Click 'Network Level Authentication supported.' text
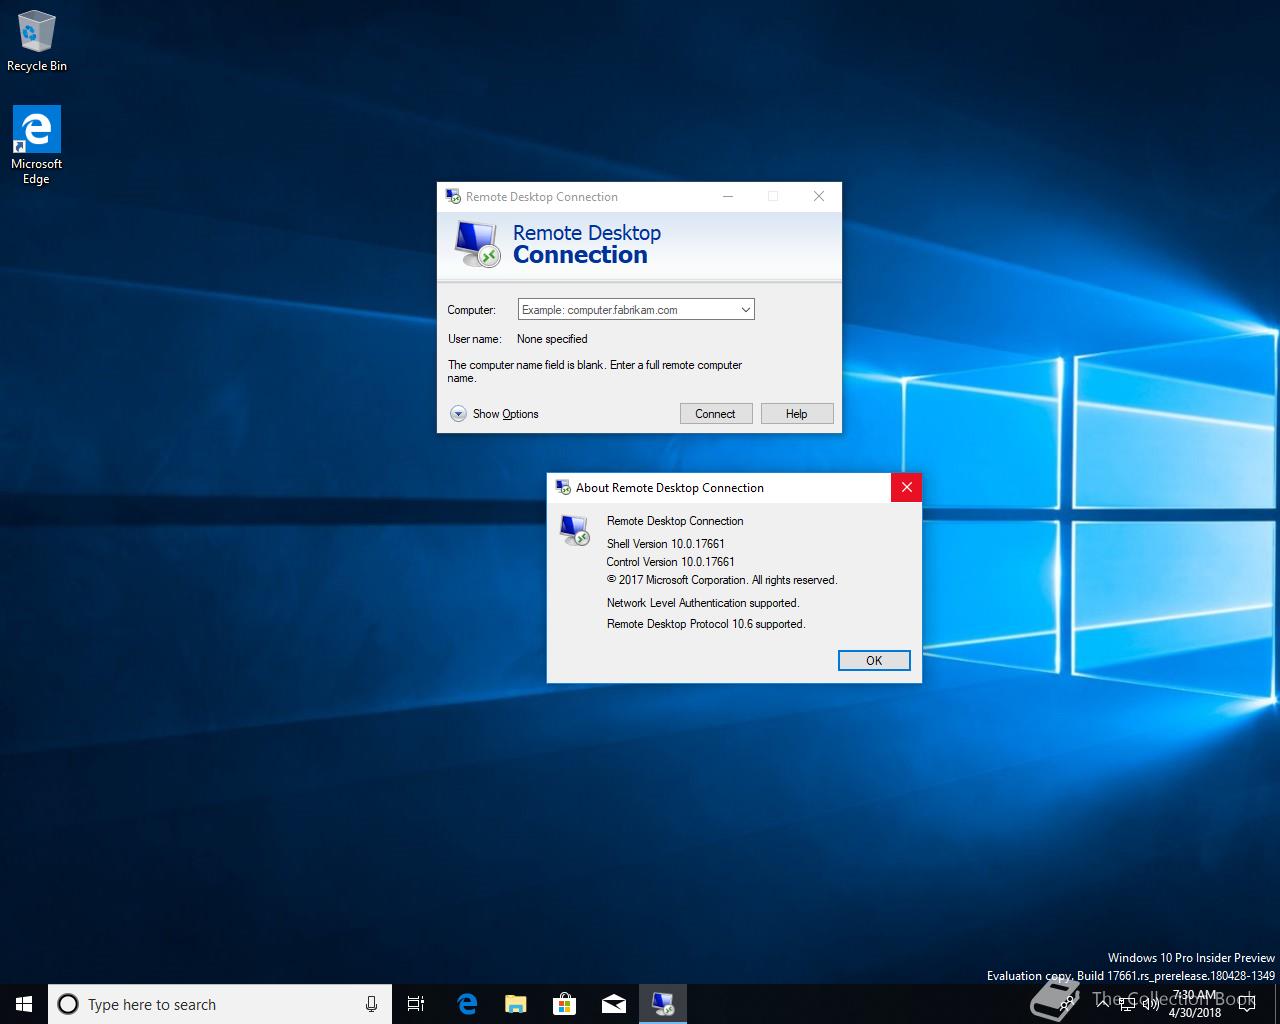 703,603
